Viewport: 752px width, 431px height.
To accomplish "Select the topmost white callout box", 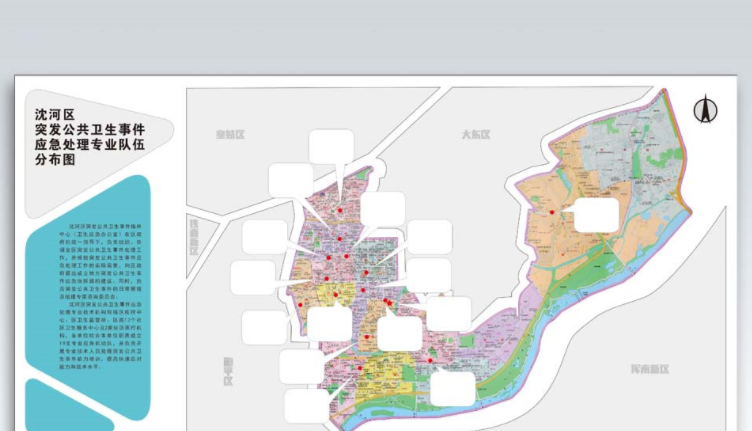I will coord(331,147).
